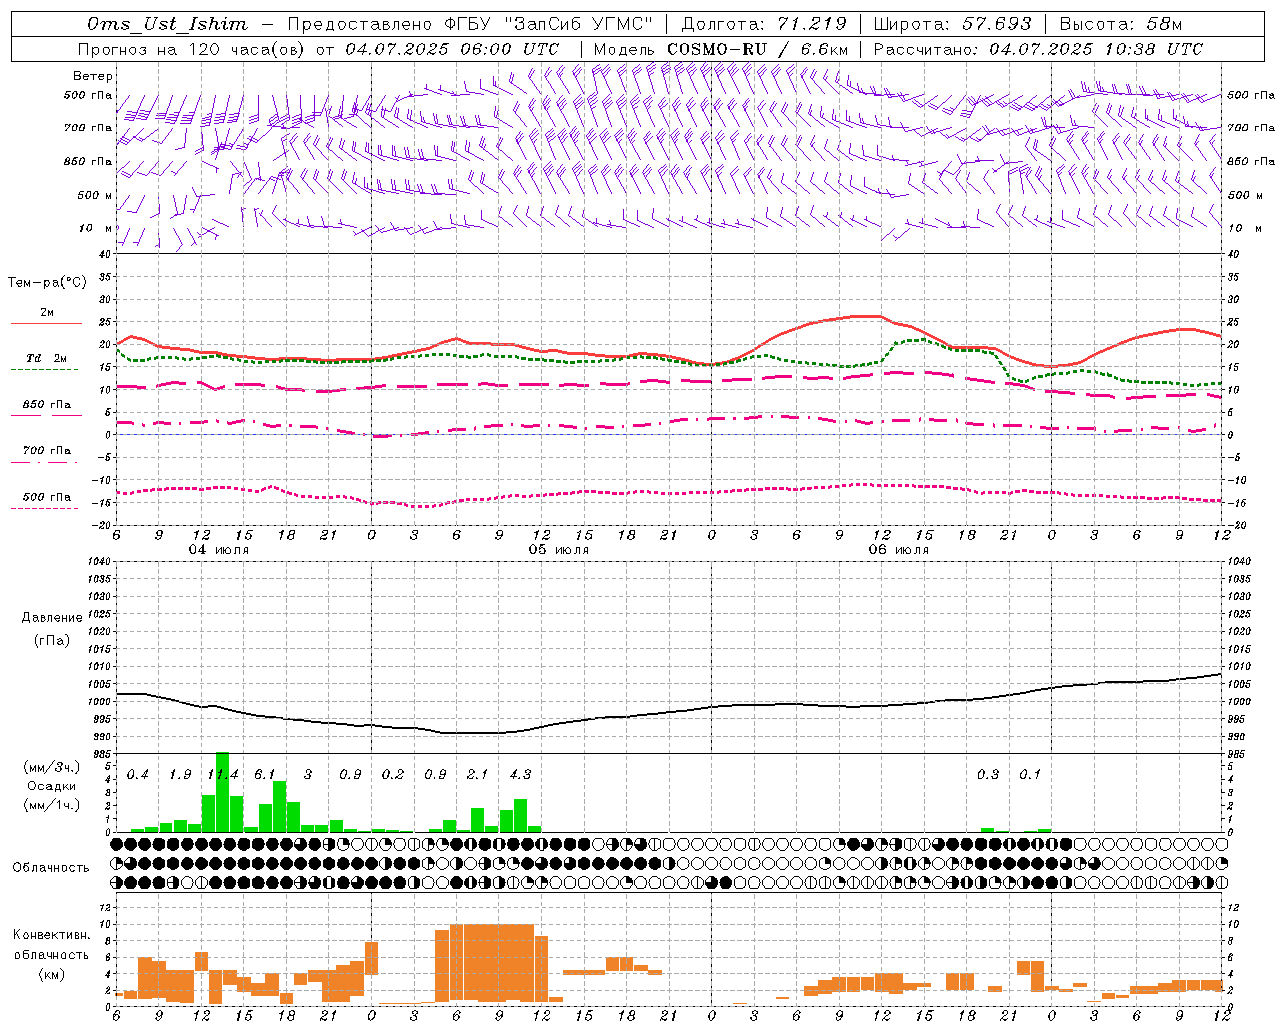Click the forecast start 04.07.2025 06:00 UTC
This screenshot has width=1280, height=1024.
pyautogui.click(x=452, y=49)
